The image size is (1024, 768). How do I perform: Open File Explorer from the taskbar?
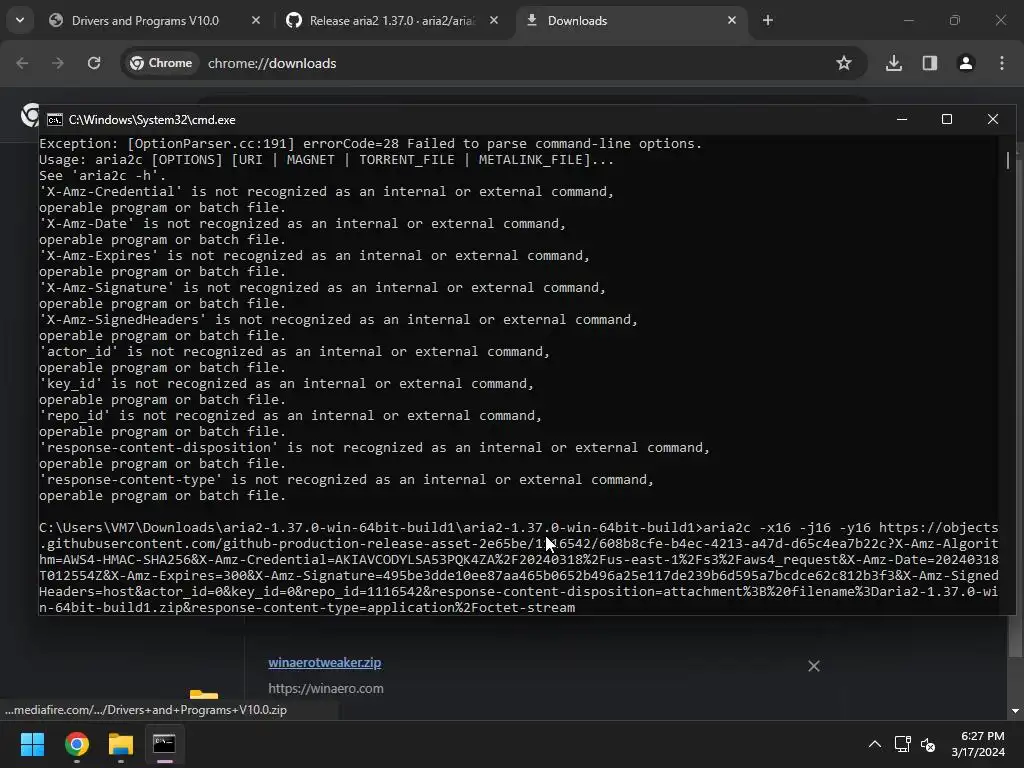tap(121, 744)
